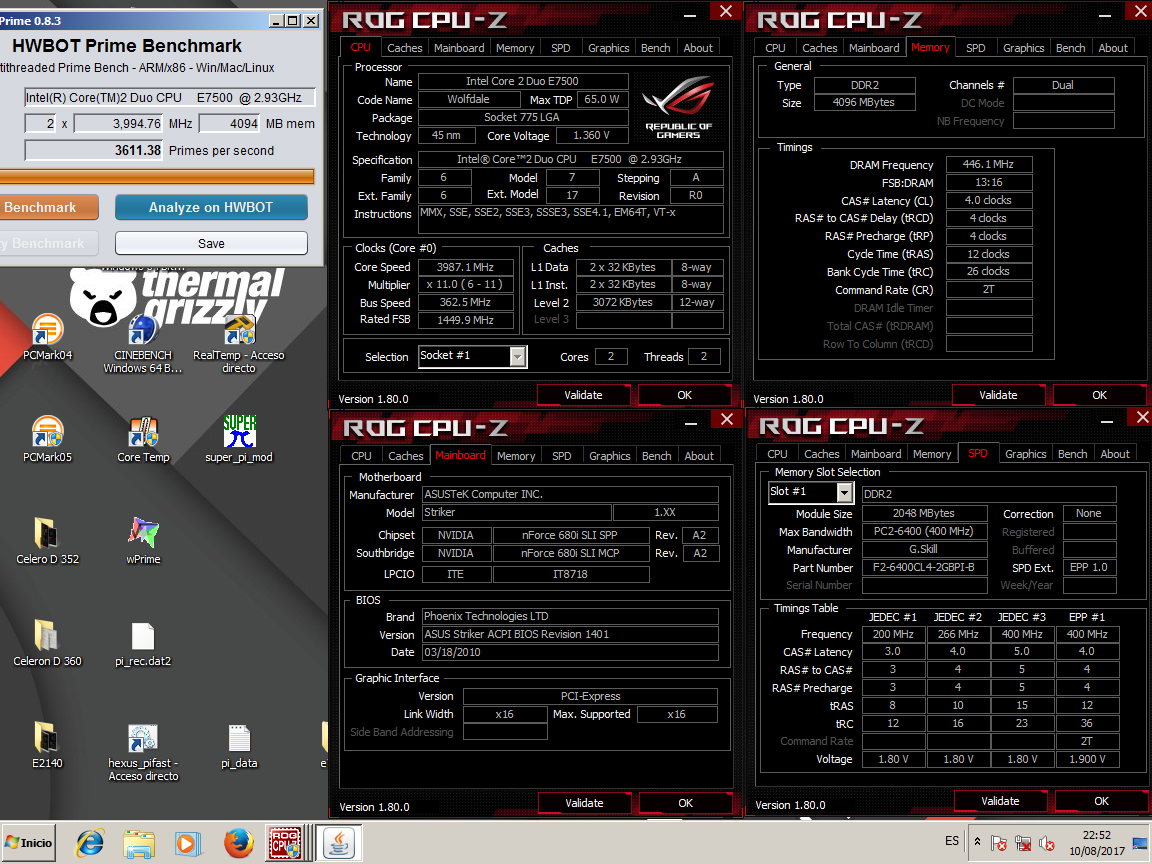Select the pi_rec.dat2 file icon
The height and width of the screenshot is (864, 1152).
point(143,644)
